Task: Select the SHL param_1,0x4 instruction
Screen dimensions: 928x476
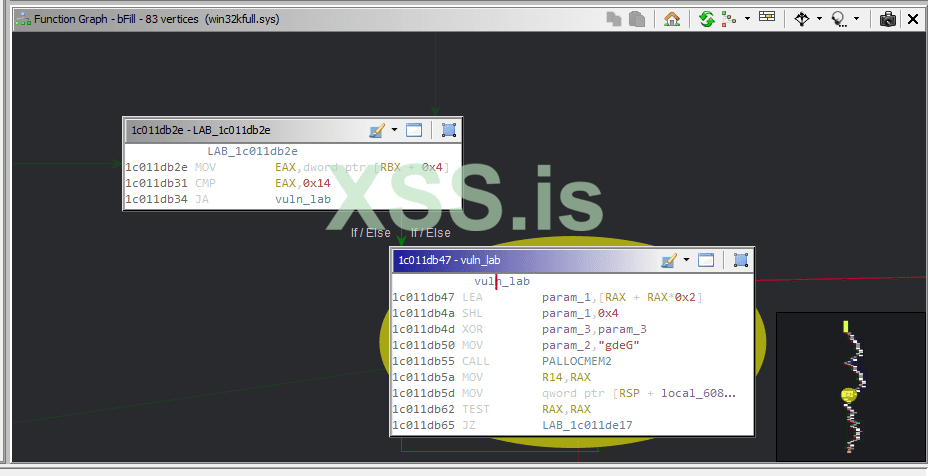Action: pos(572,313)
